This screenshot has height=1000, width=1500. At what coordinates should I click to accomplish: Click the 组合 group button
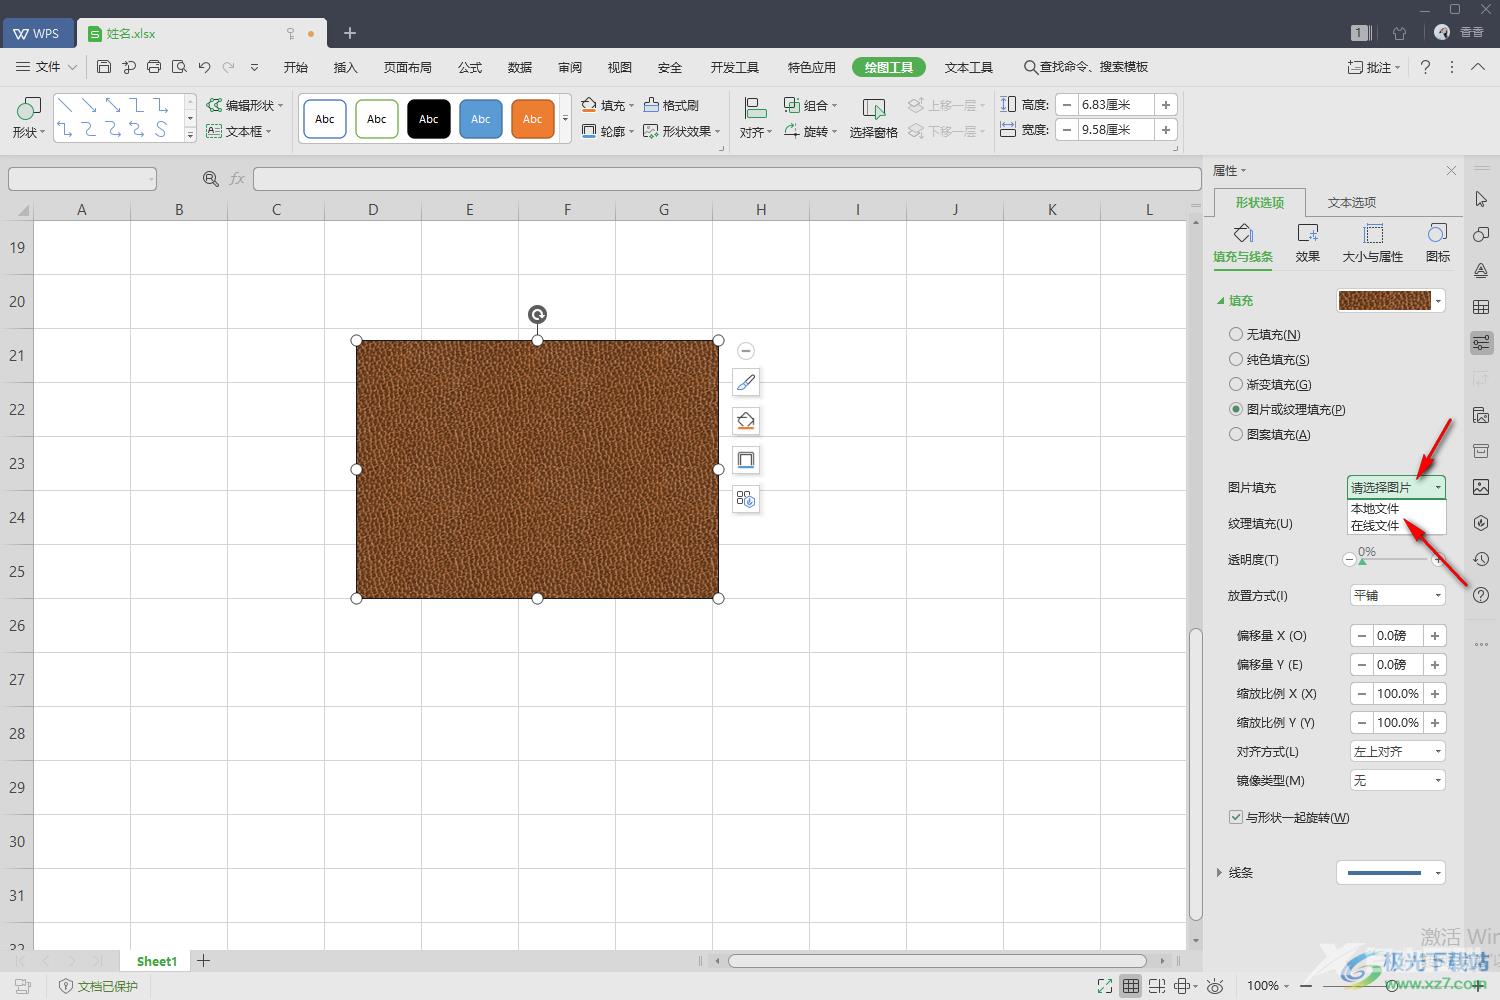[x=810, y=105]
